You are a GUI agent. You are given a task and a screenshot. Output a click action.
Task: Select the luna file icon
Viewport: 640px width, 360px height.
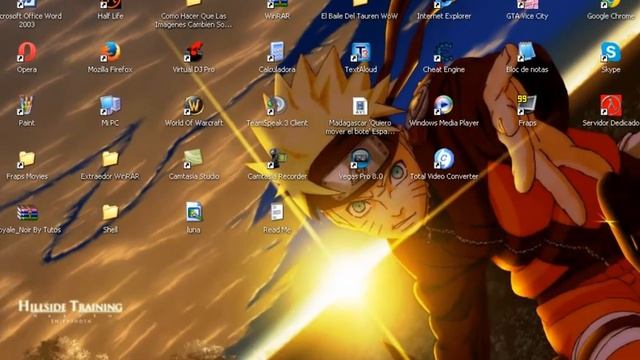tap(193, 212)
